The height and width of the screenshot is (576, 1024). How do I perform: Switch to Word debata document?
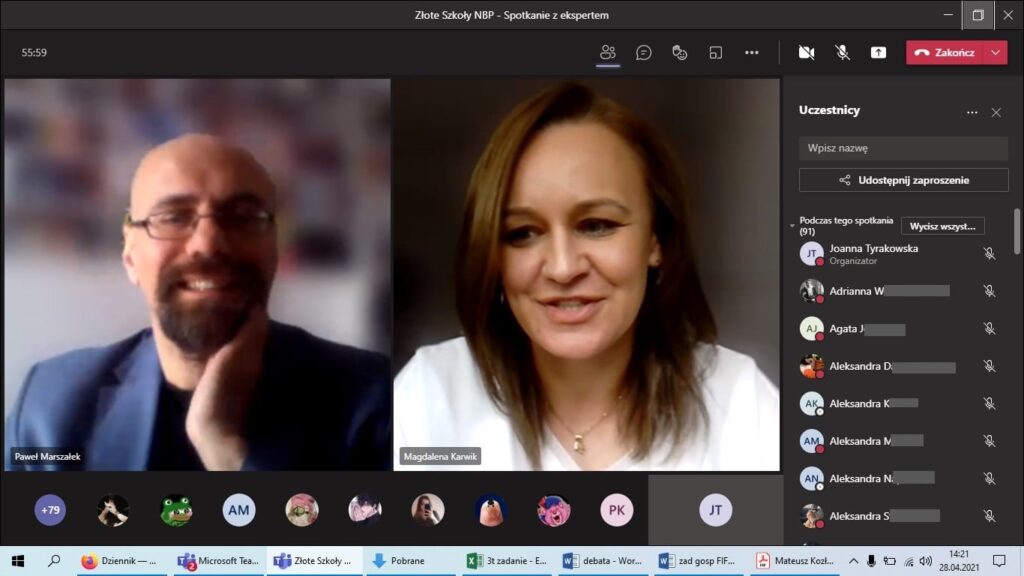[602, 561]
